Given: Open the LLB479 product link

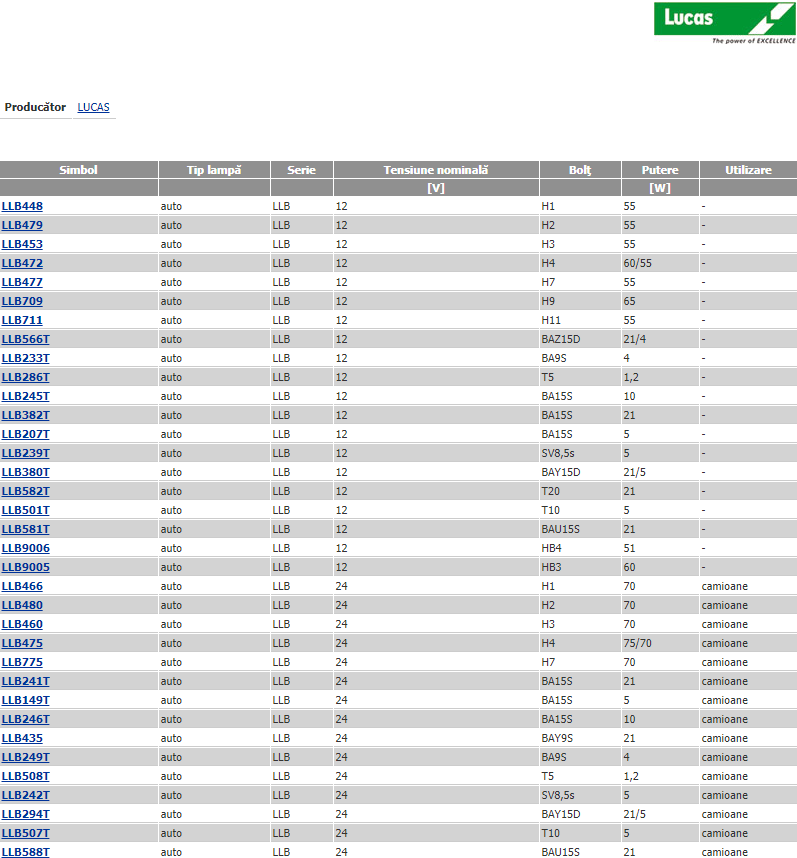Looking at the screenshot, I should [22, 225].
